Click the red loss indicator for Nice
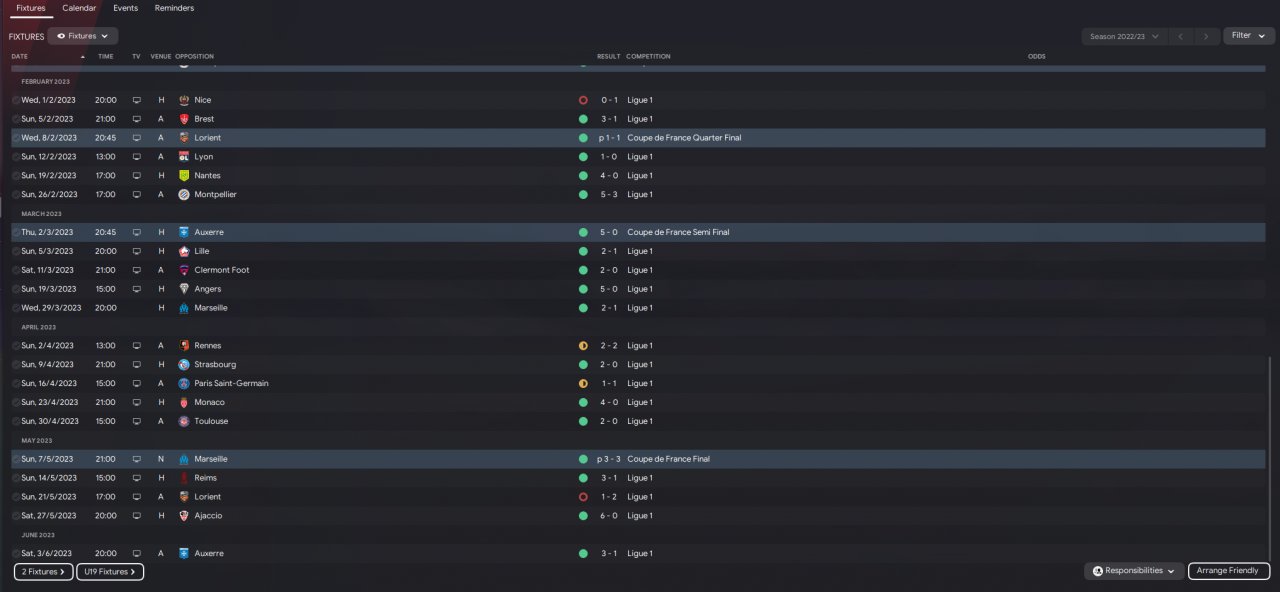Viewport: 1280px width, 592px height. pos(583,100)
